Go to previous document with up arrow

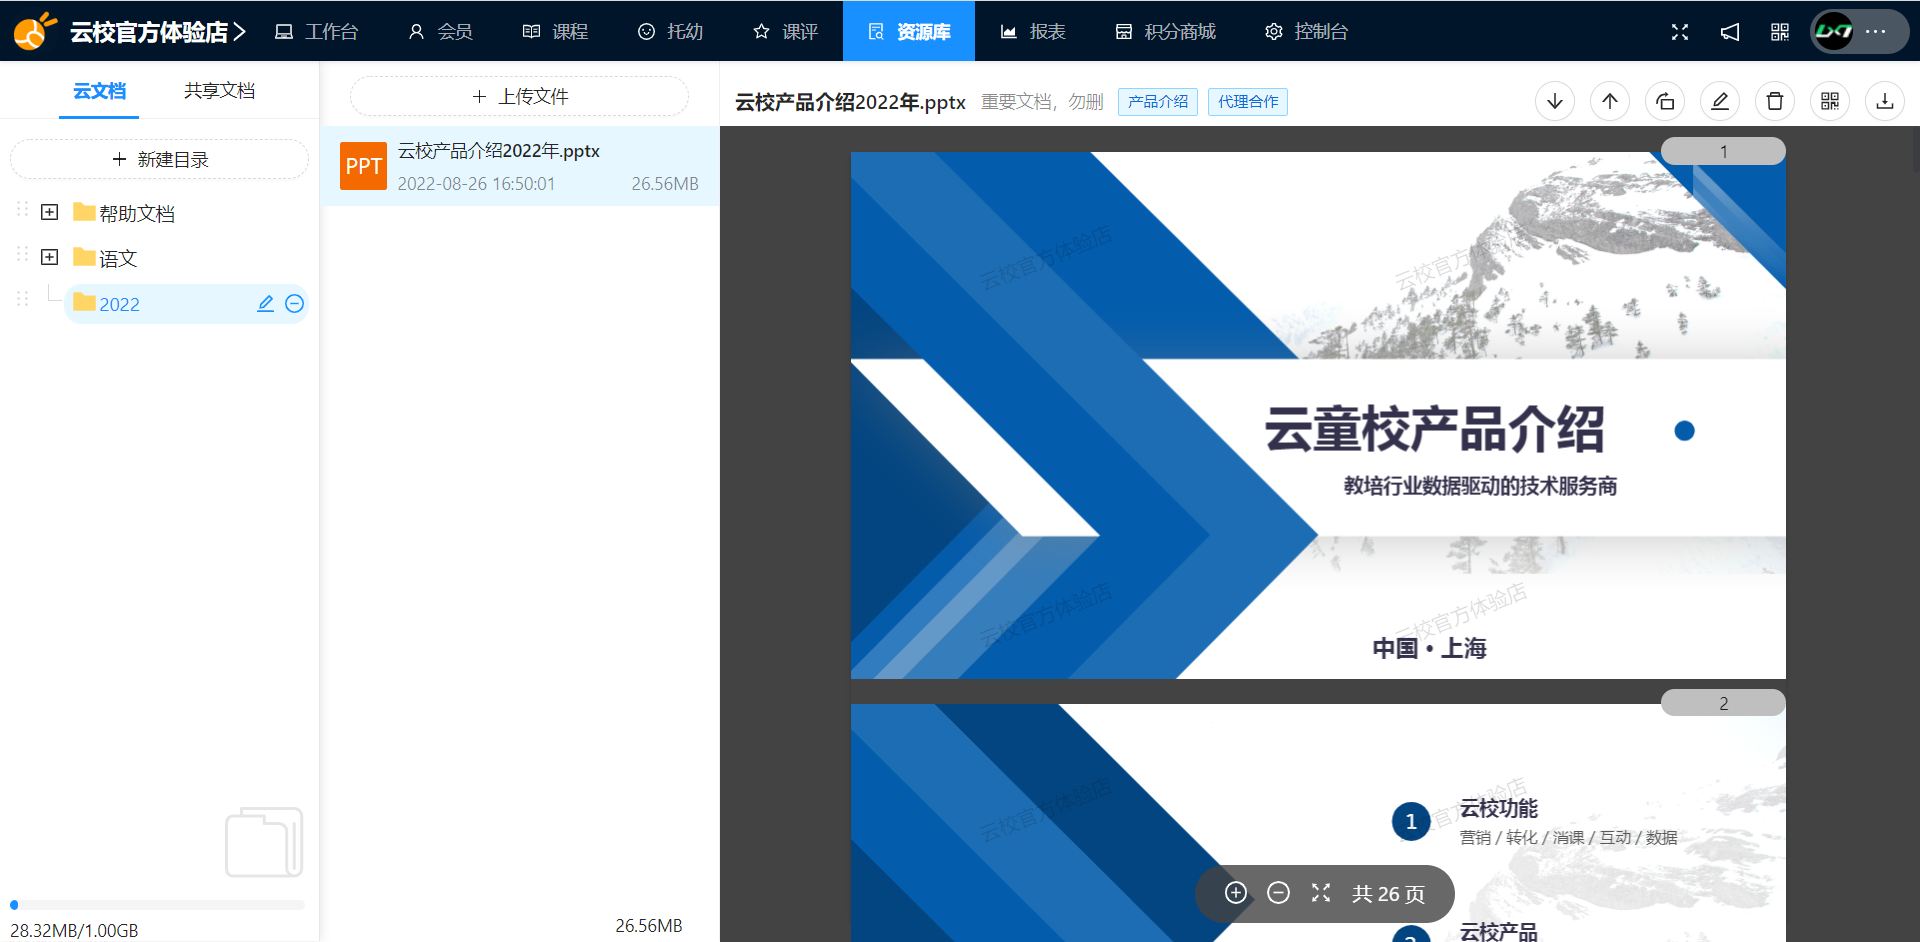click(x=1610, y=101)
